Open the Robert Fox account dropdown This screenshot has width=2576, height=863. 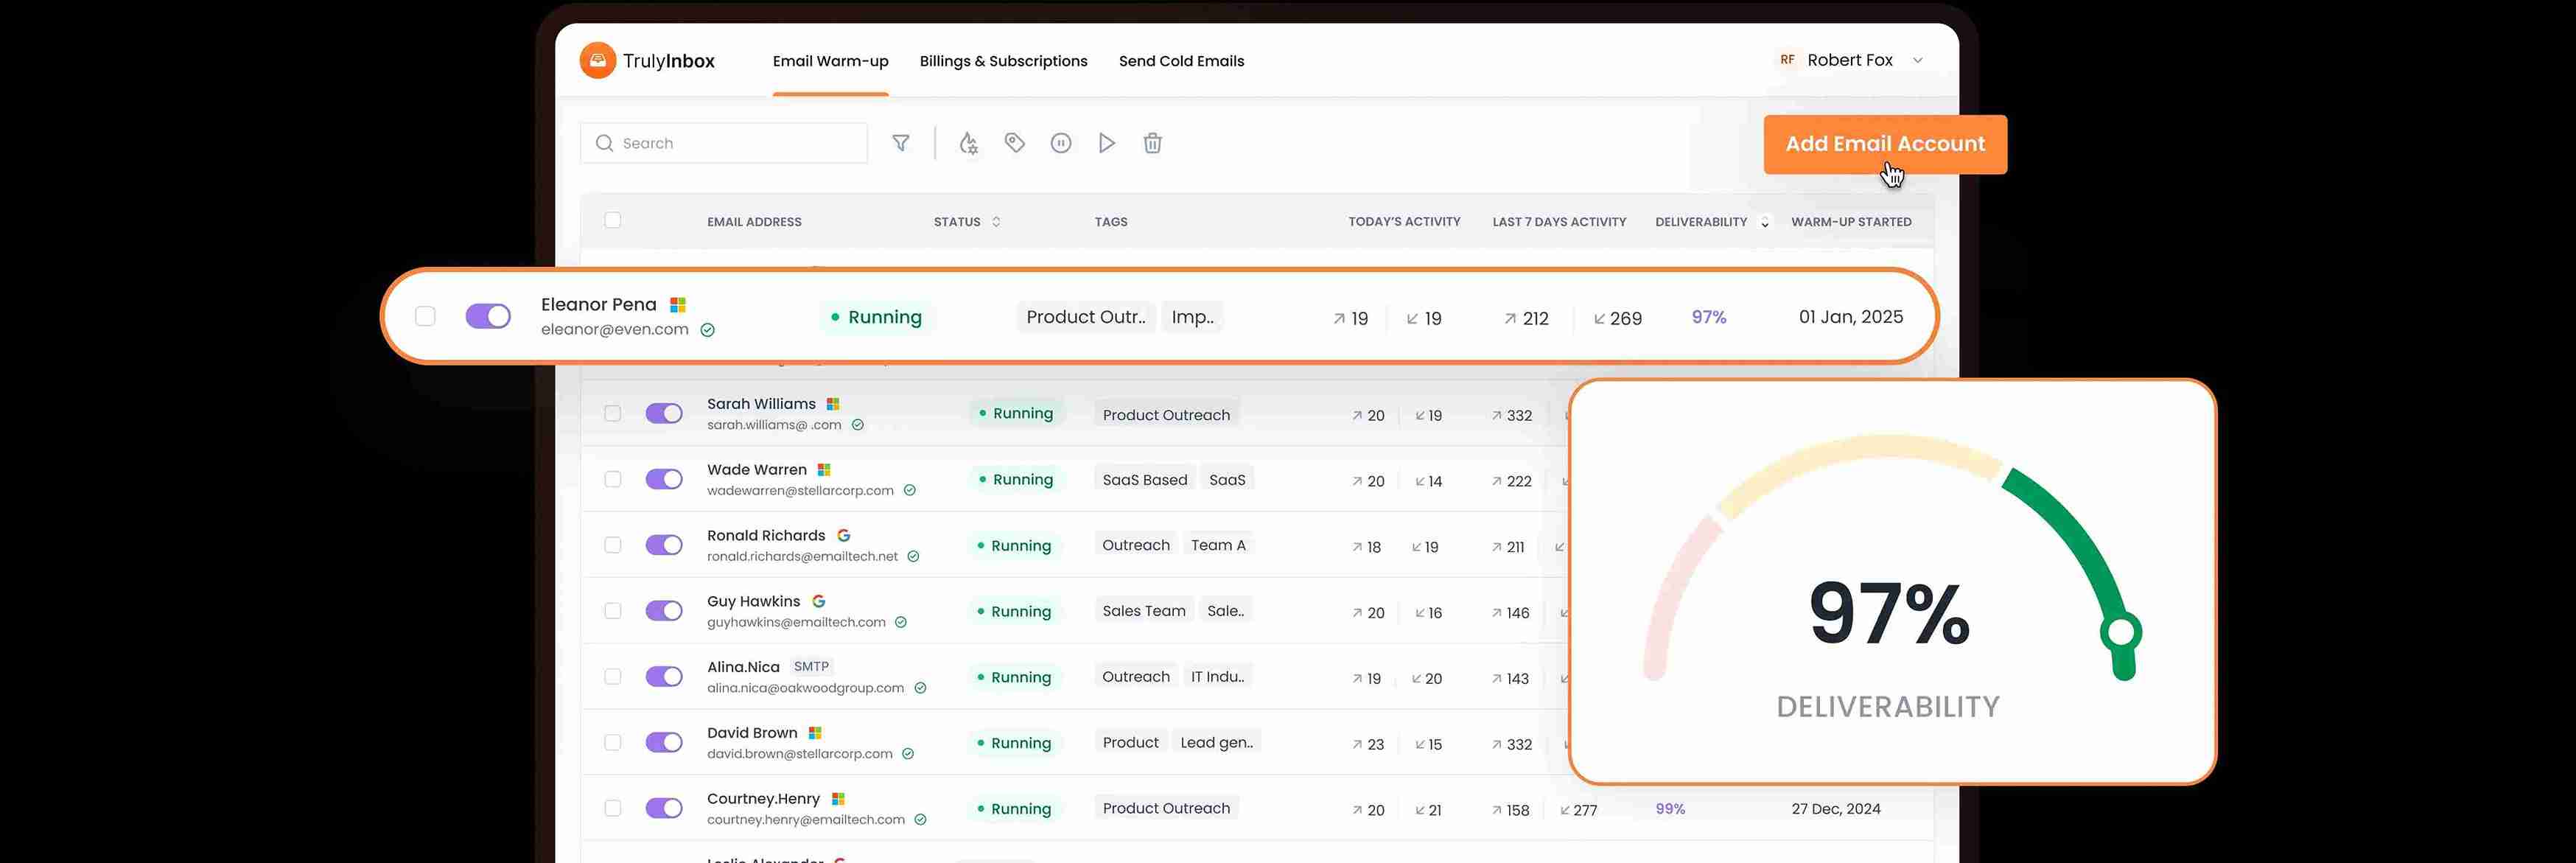pos(1917,60)
